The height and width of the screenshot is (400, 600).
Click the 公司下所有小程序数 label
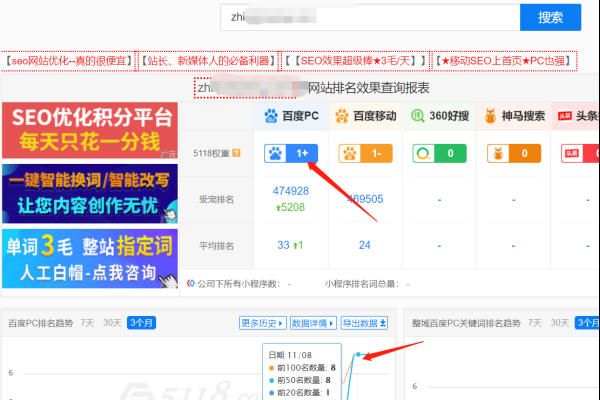(239, 284)
